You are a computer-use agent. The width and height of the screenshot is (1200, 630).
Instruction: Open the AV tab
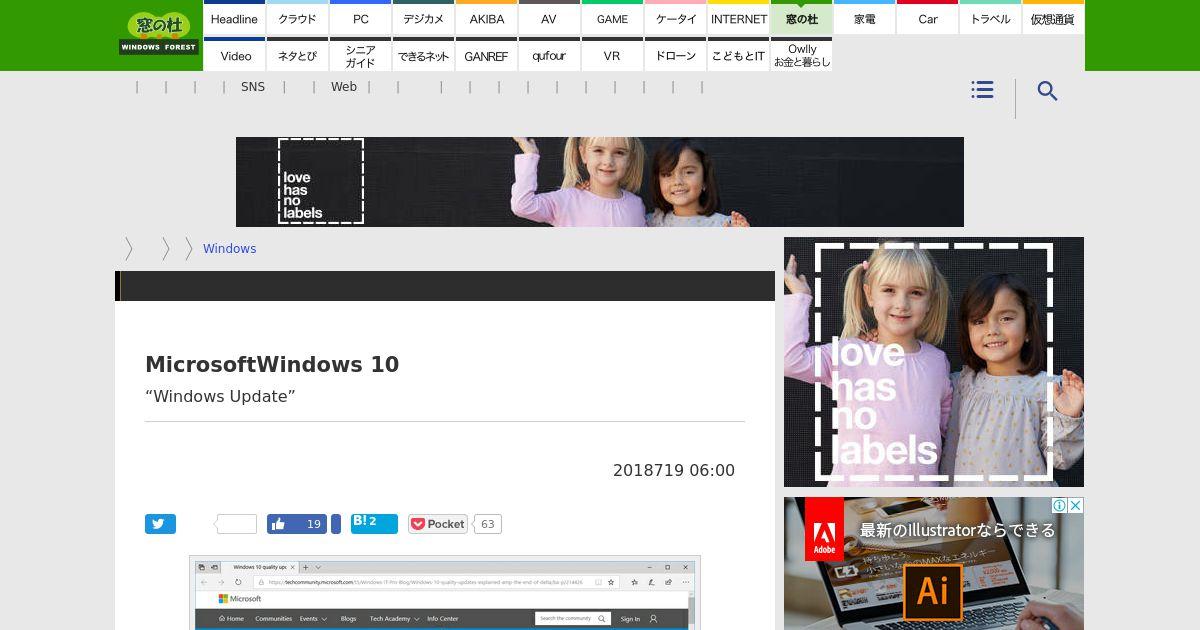[x=549, y=18]
